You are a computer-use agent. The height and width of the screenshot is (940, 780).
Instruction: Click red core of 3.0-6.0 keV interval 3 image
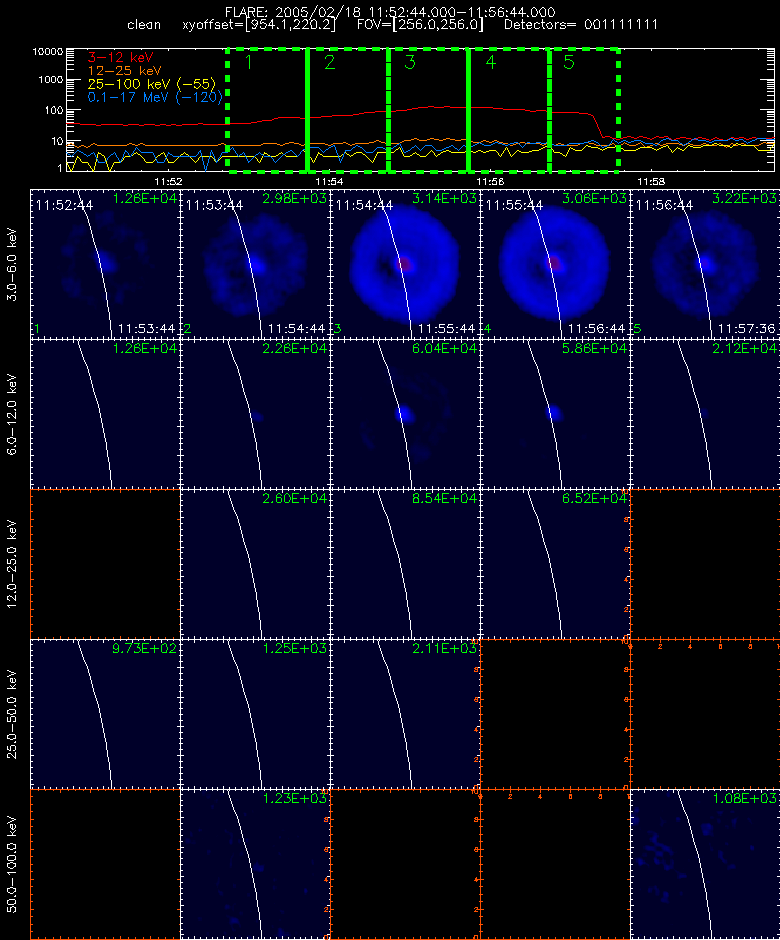[x=404, y=263]
